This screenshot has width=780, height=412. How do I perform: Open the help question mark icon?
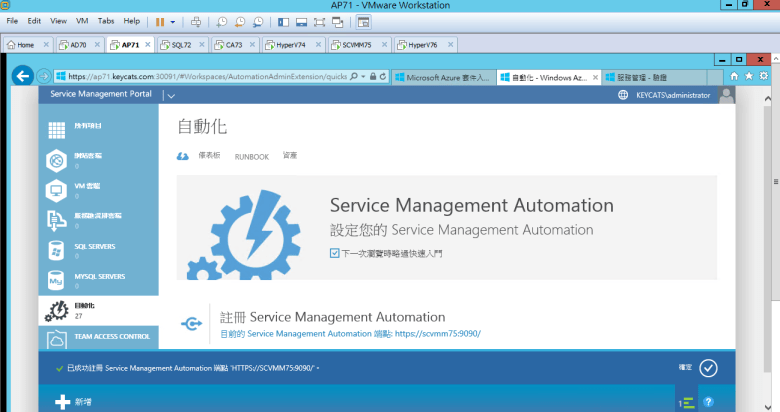click(708, 402)
